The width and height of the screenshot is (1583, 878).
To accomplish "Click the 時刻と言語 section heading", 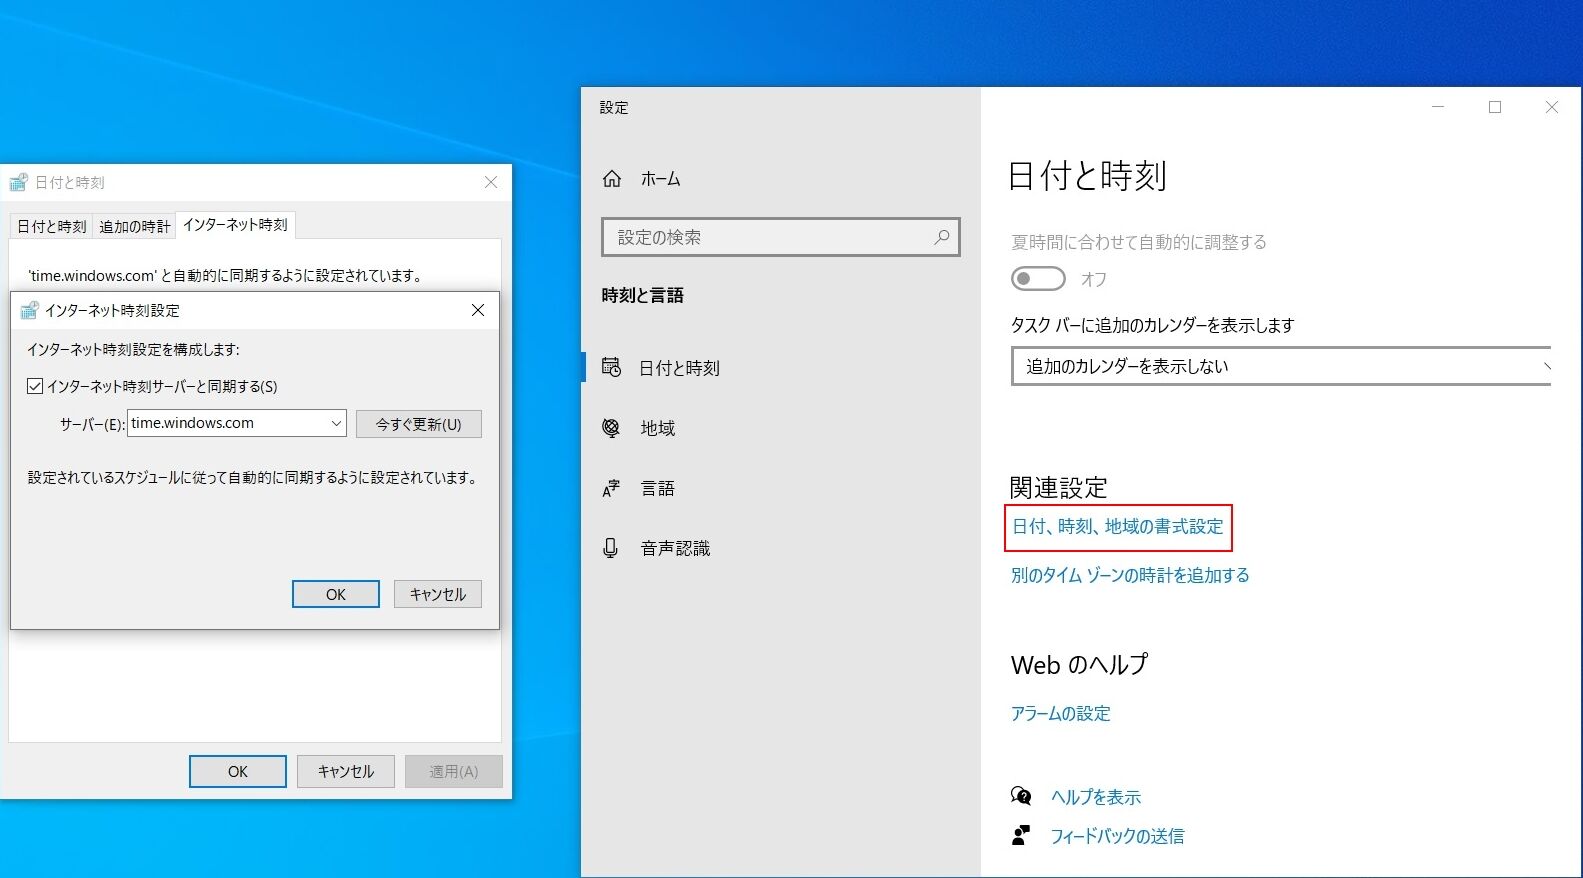I will pos(642,295).
